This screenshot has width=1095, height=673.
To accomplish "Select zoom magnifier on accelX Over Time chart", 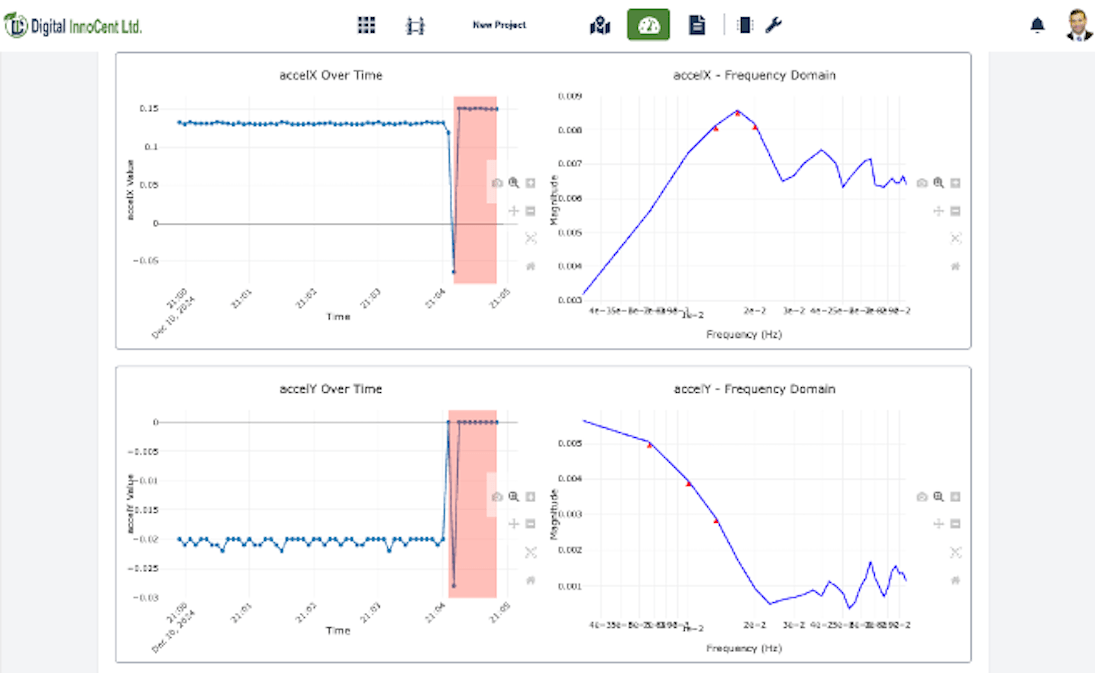I will [x=513, y=183].
